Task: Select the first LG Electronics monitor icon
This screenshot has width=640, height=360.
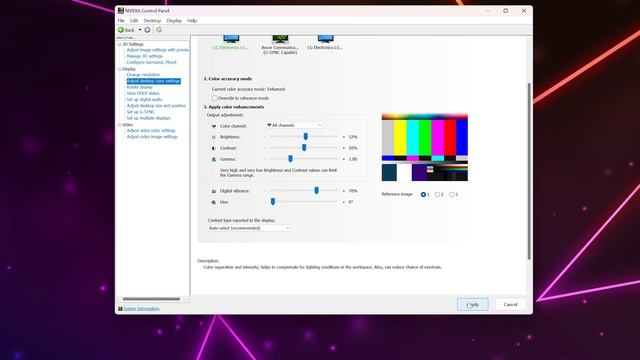Action: coord(231,39)
